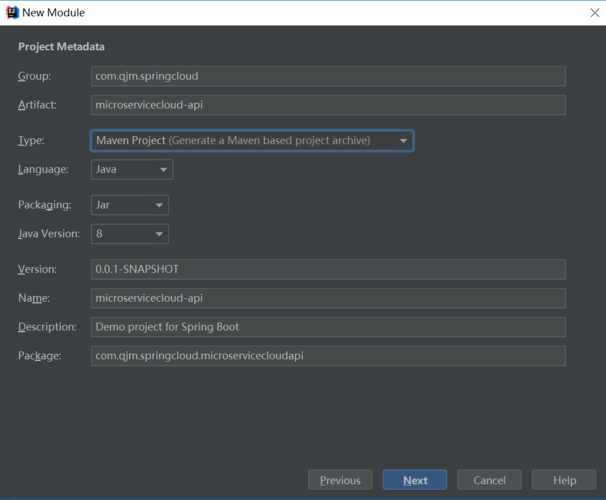Click the Group field with com.qjm.springcloud
Image resolution: width=606 pixels, height=500 pixels.
327,76
